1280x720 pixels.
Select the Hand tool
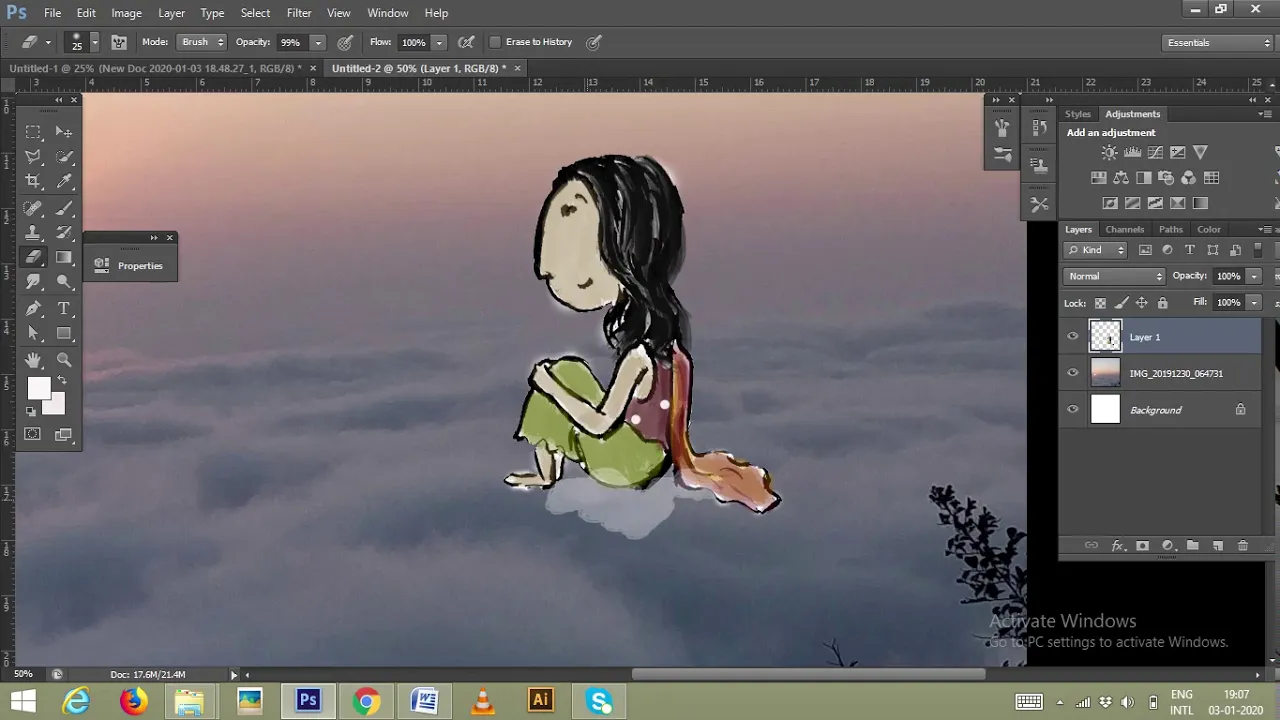[33, 360]
